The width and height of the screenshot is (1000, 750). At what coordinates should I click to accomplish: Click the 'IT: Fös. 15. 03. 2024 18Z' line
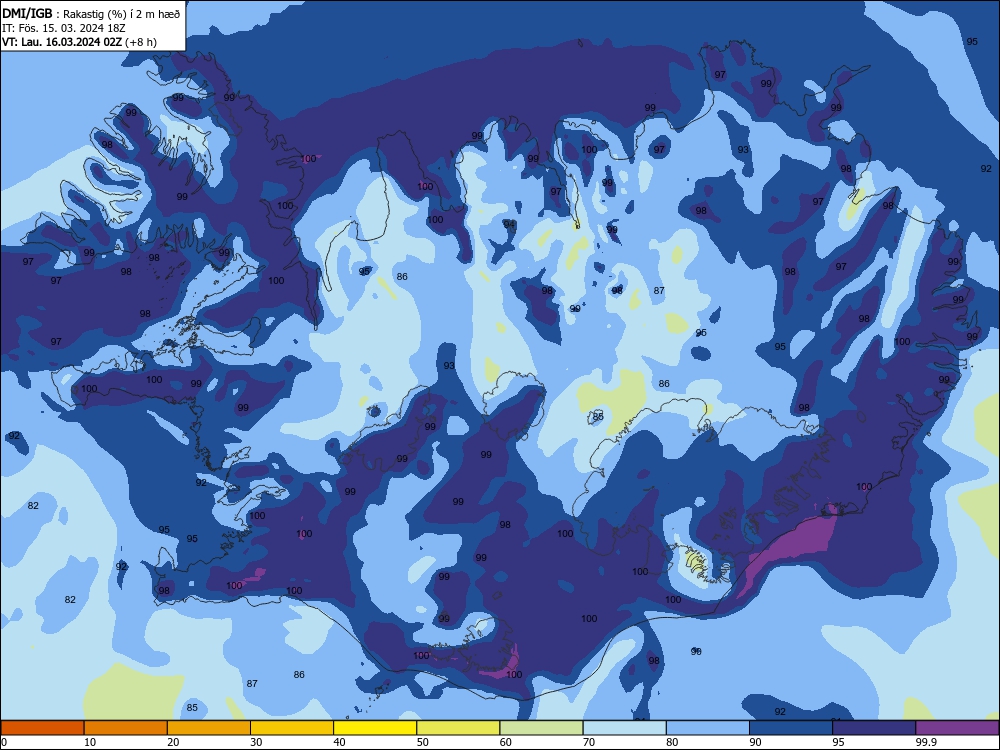(64, 28)
